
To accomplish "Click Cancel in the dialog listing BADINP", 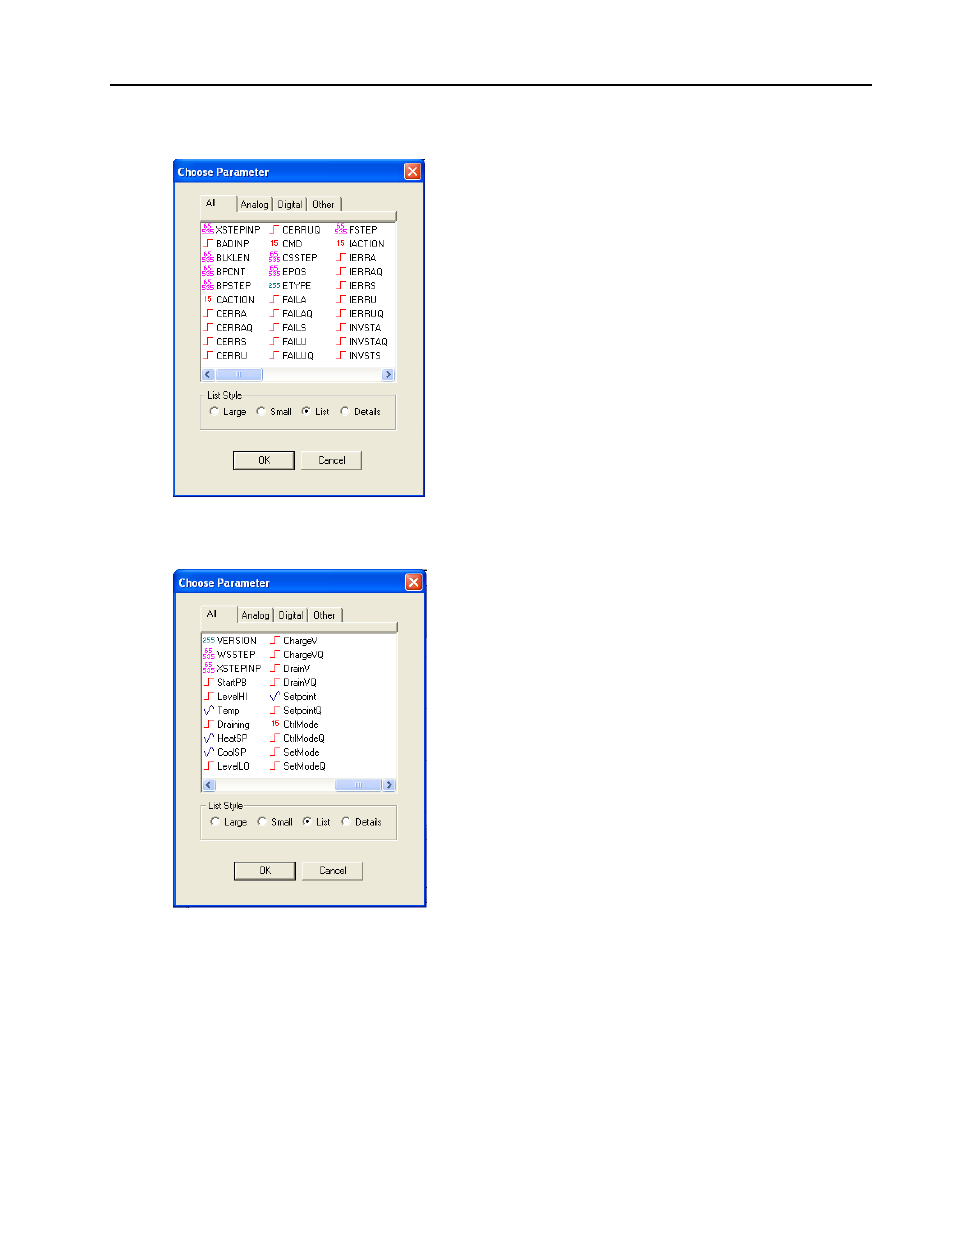I will click(332, 460).
